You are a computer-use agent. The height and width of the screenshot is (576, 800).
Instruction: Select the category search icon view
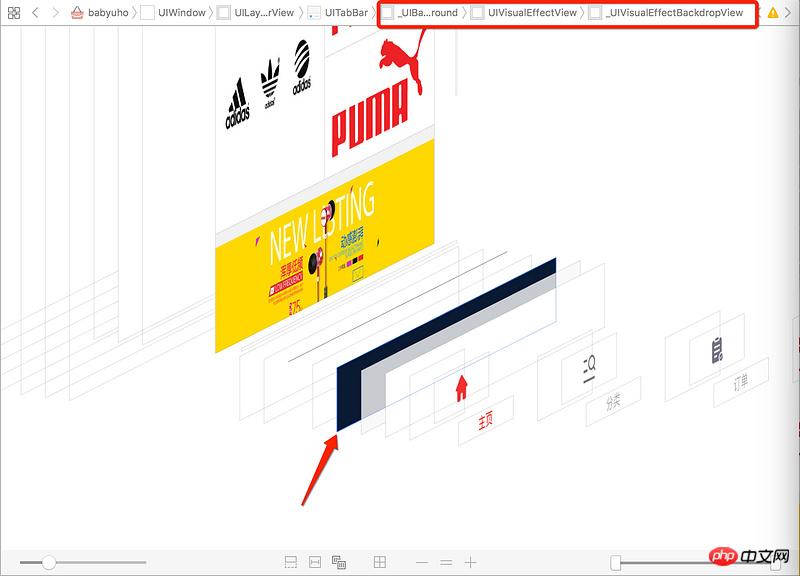click(589, 369)
